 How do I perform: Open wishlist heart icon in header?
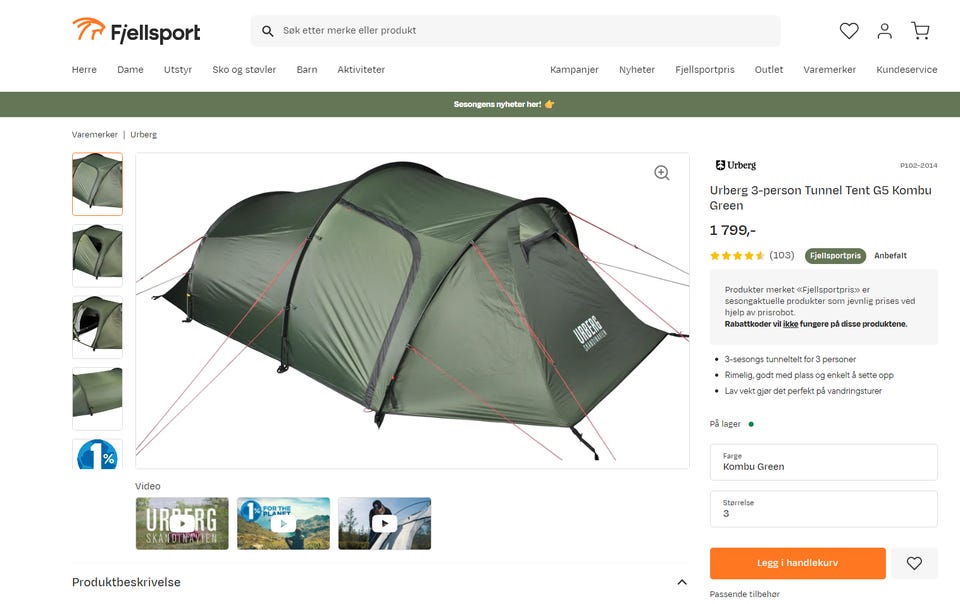tap(849, 31)
